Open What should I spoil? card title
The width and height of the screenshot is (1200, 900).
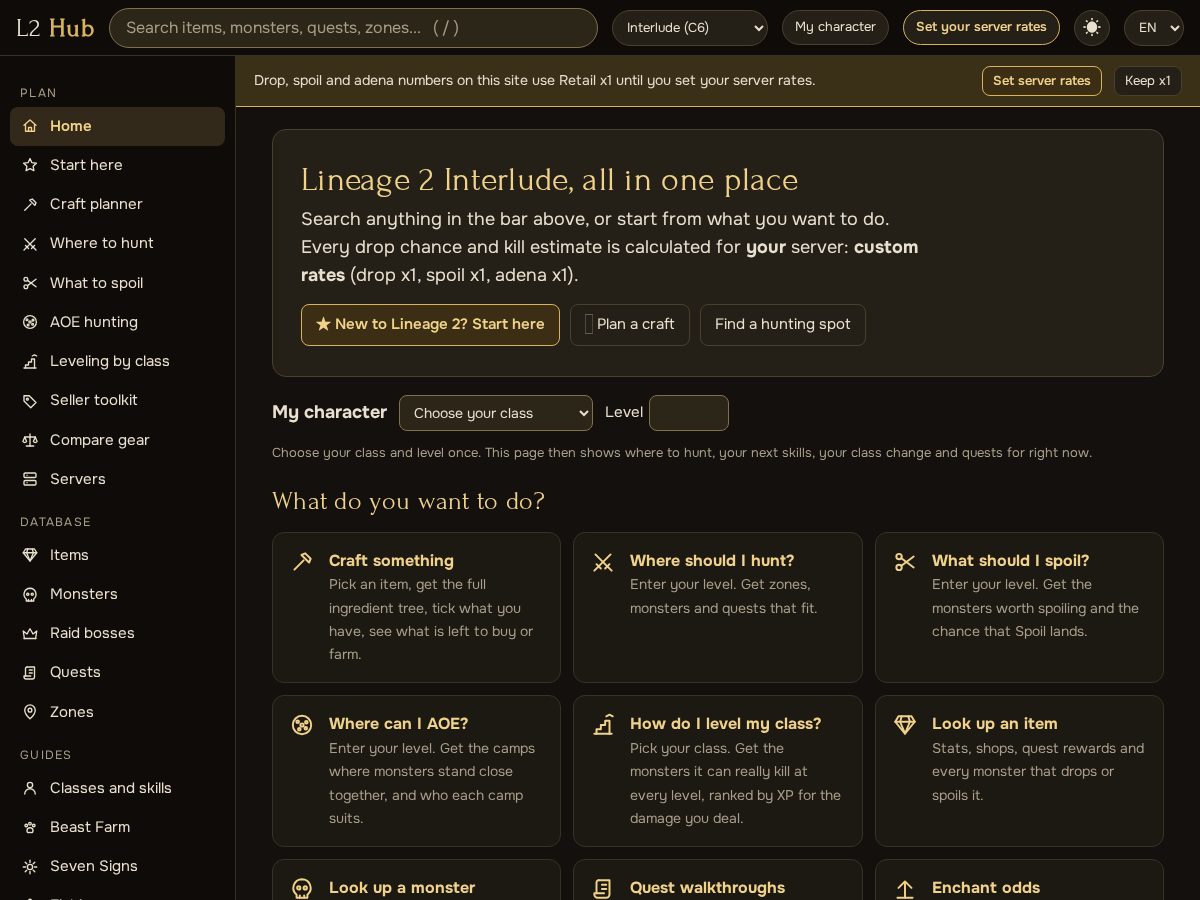pos(1010,561)
